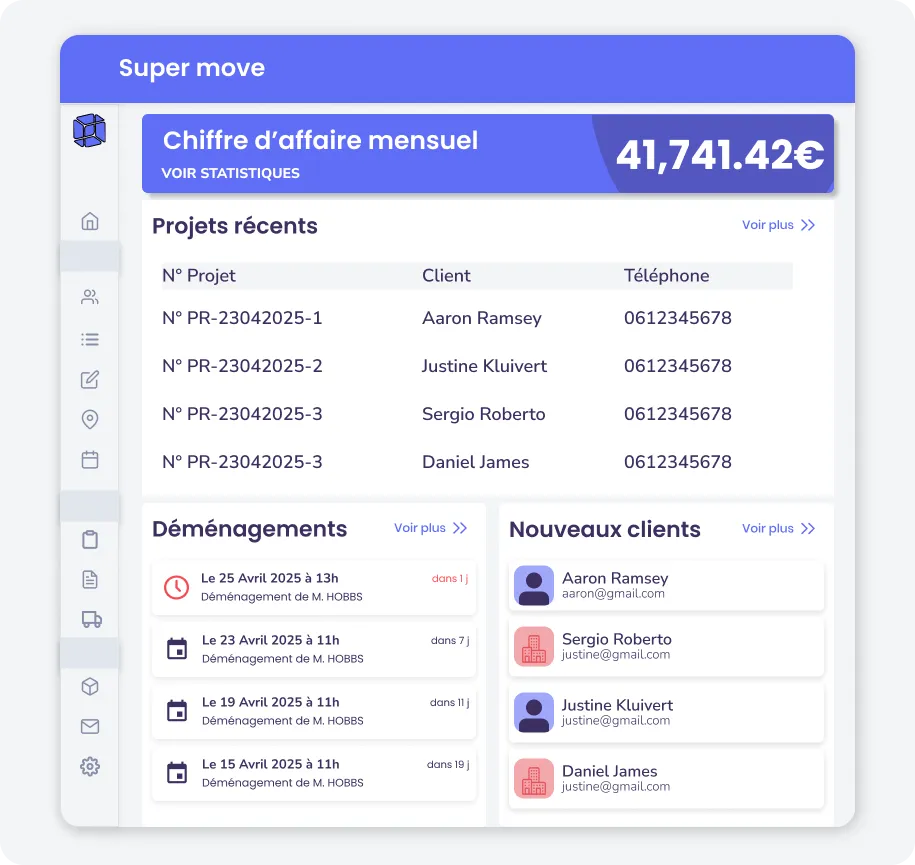Click double chevron beside Projets récents Voir plus
This screenshot has height=865, width=915.
[808, 225]
